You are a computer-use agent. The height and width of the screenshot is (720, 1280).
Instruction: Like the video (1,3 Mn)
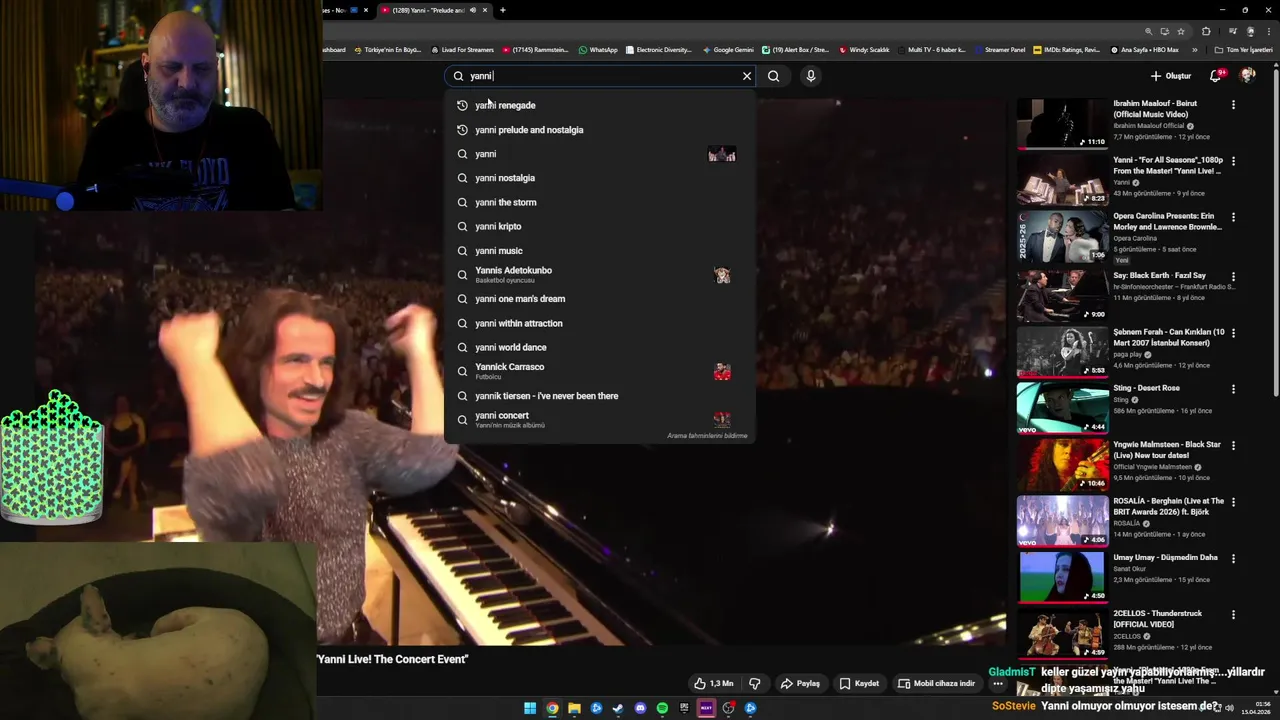(x=714, y=683)
